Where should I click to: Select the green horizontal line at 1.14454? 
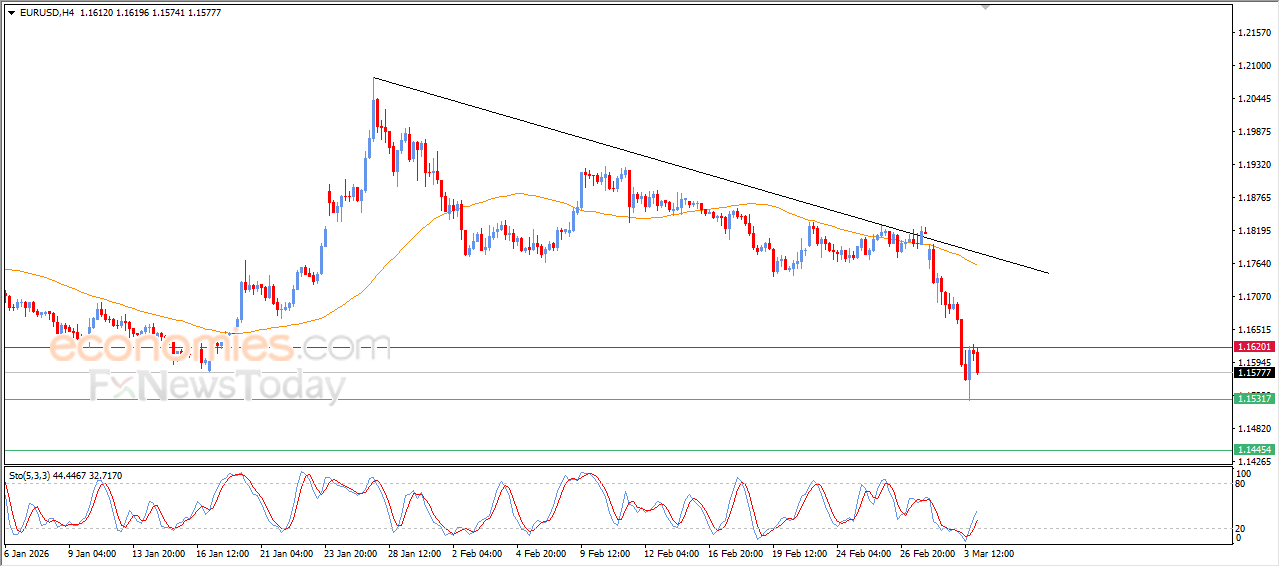click(x=617, y=450)
